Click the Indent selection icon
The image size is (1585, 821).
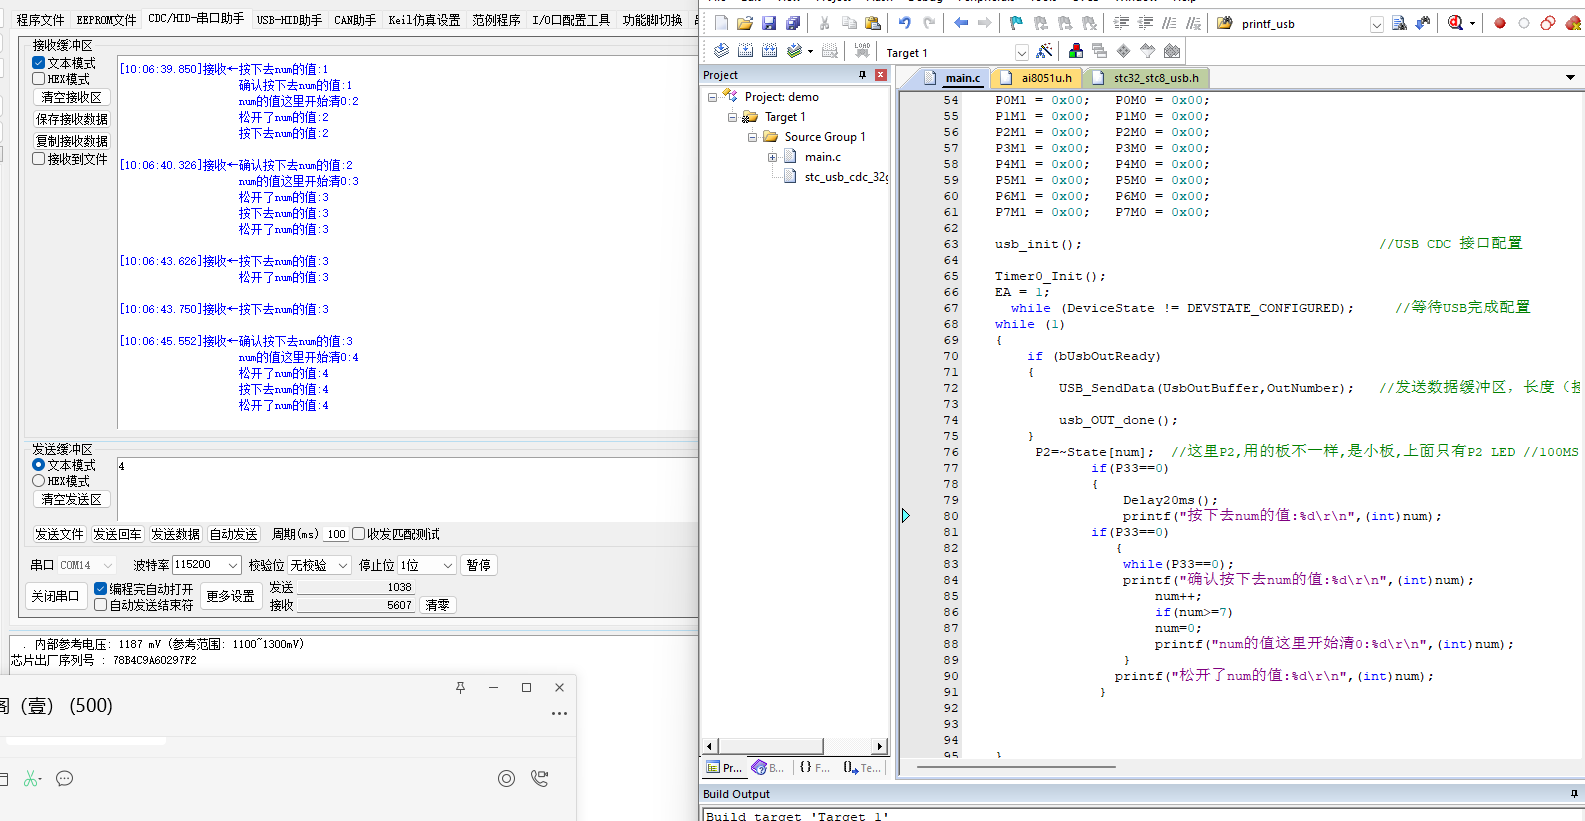tap(1121, 23)
